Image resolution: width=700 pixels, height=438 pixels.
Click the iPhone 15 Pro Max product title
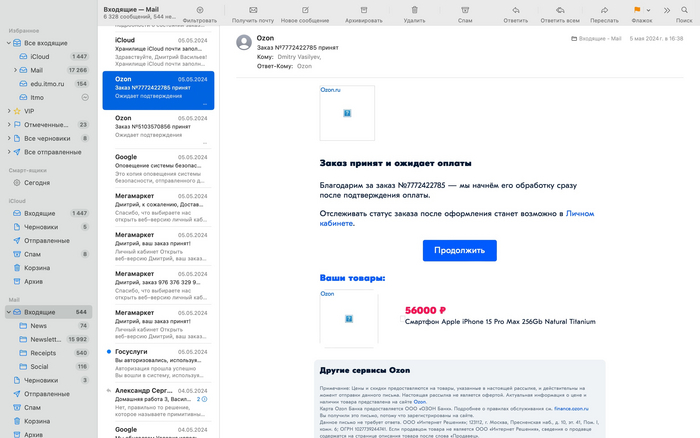coord(500,321)
